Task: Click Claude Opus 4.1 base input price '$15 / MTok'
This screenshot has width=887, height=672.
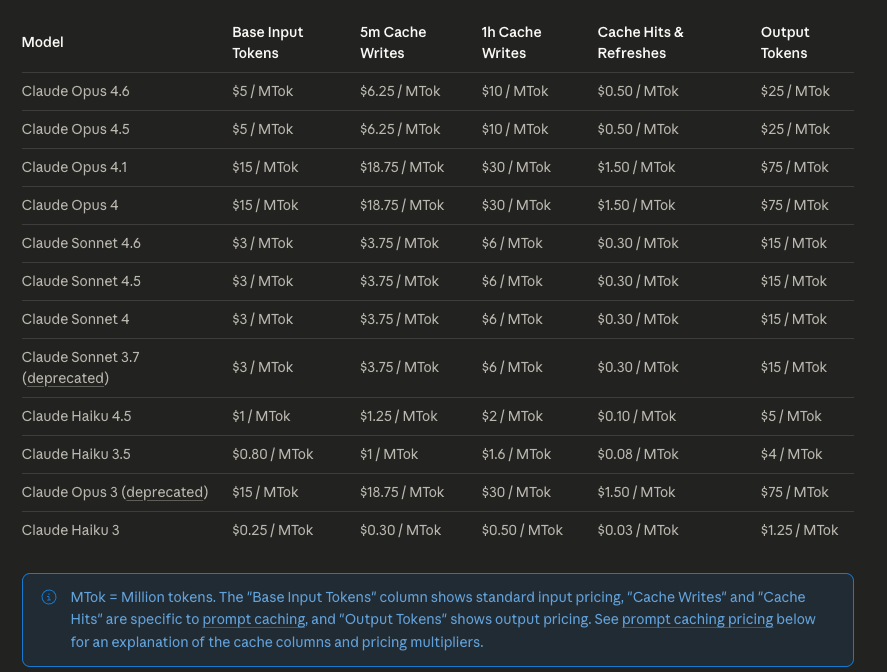Action: click(265, 167)
